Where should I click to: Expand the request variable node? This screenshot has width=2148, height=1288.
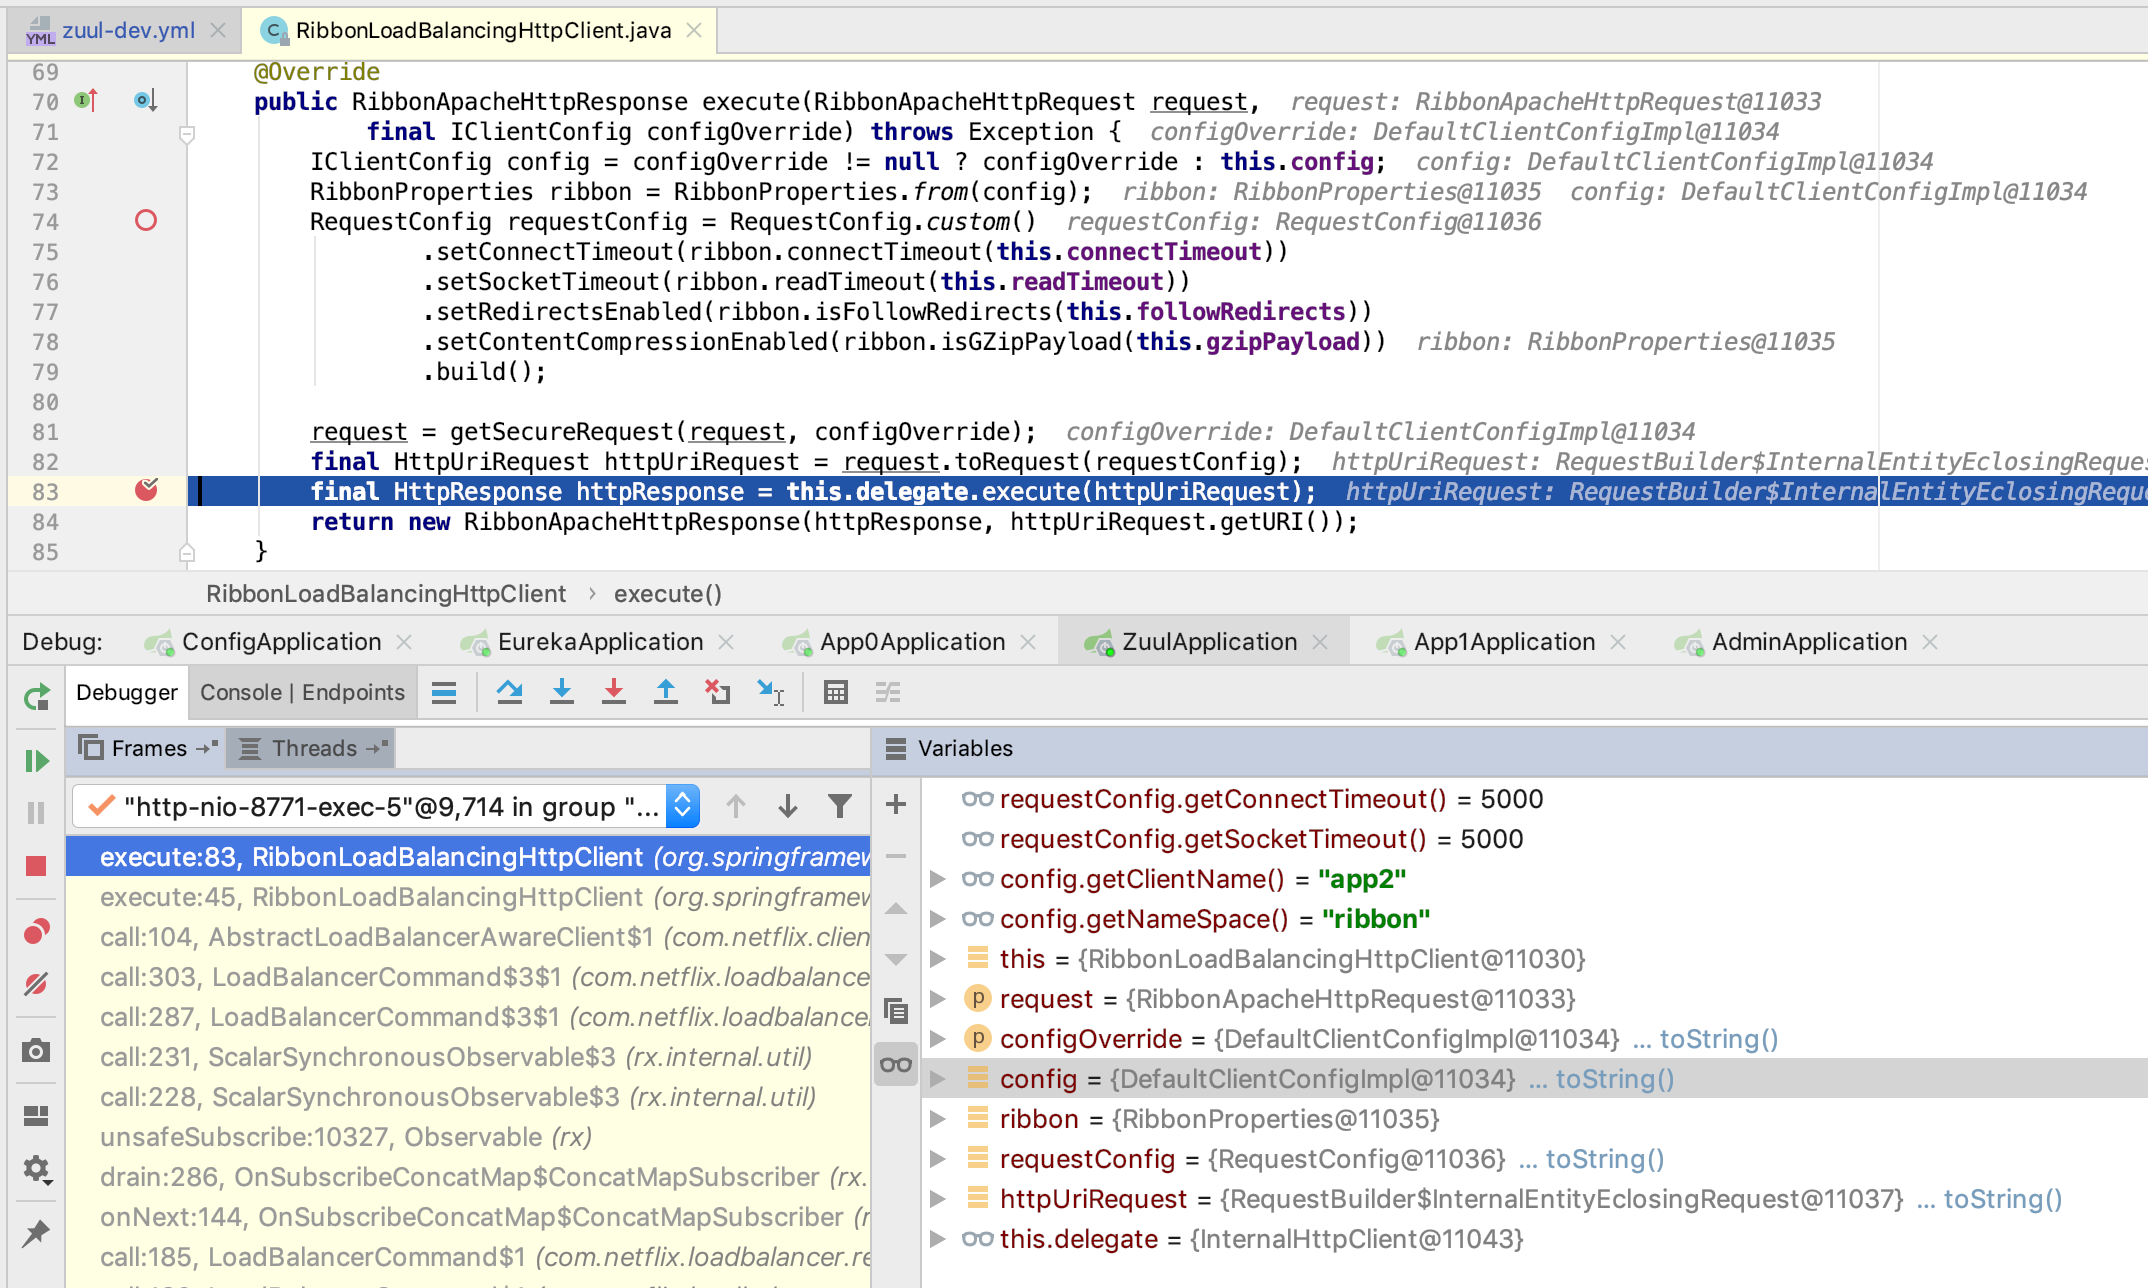(938, 999)
